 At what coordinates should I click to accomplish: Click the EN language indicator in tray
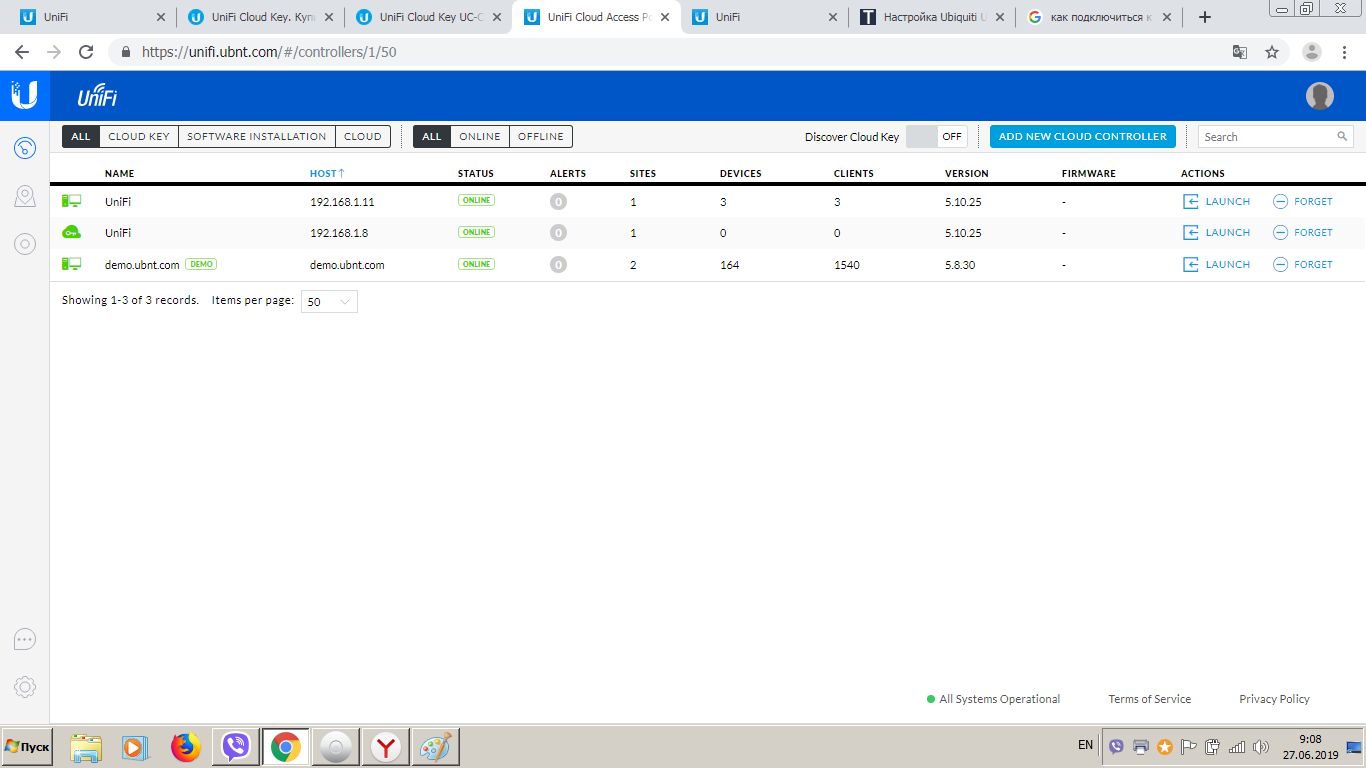tap(1085, 745)
